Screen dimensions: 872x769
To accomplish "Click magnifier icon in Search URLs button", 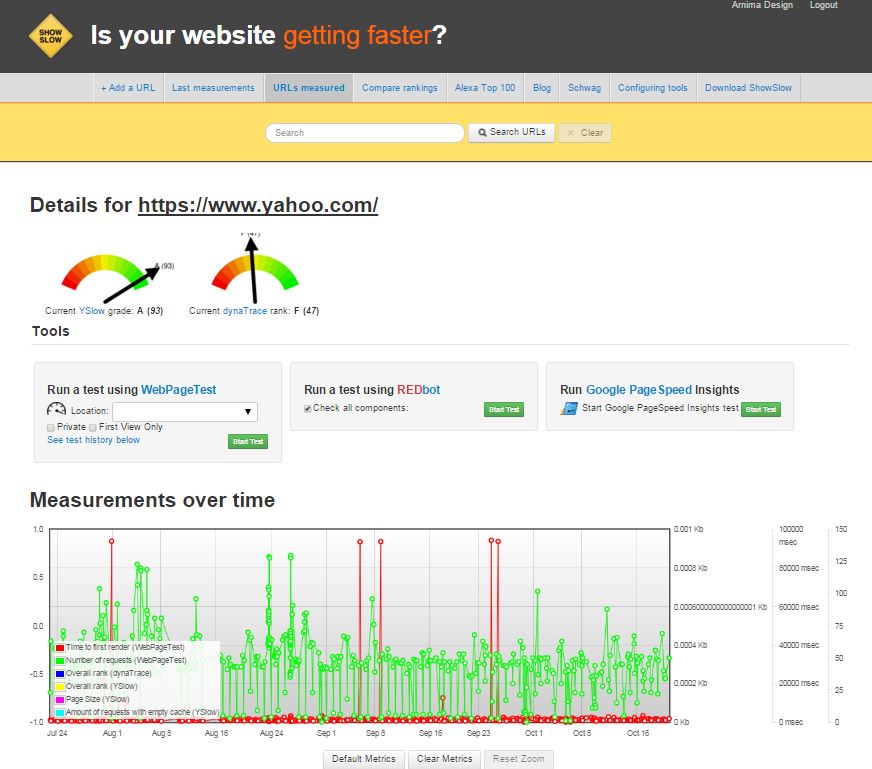I will (482, 132).
